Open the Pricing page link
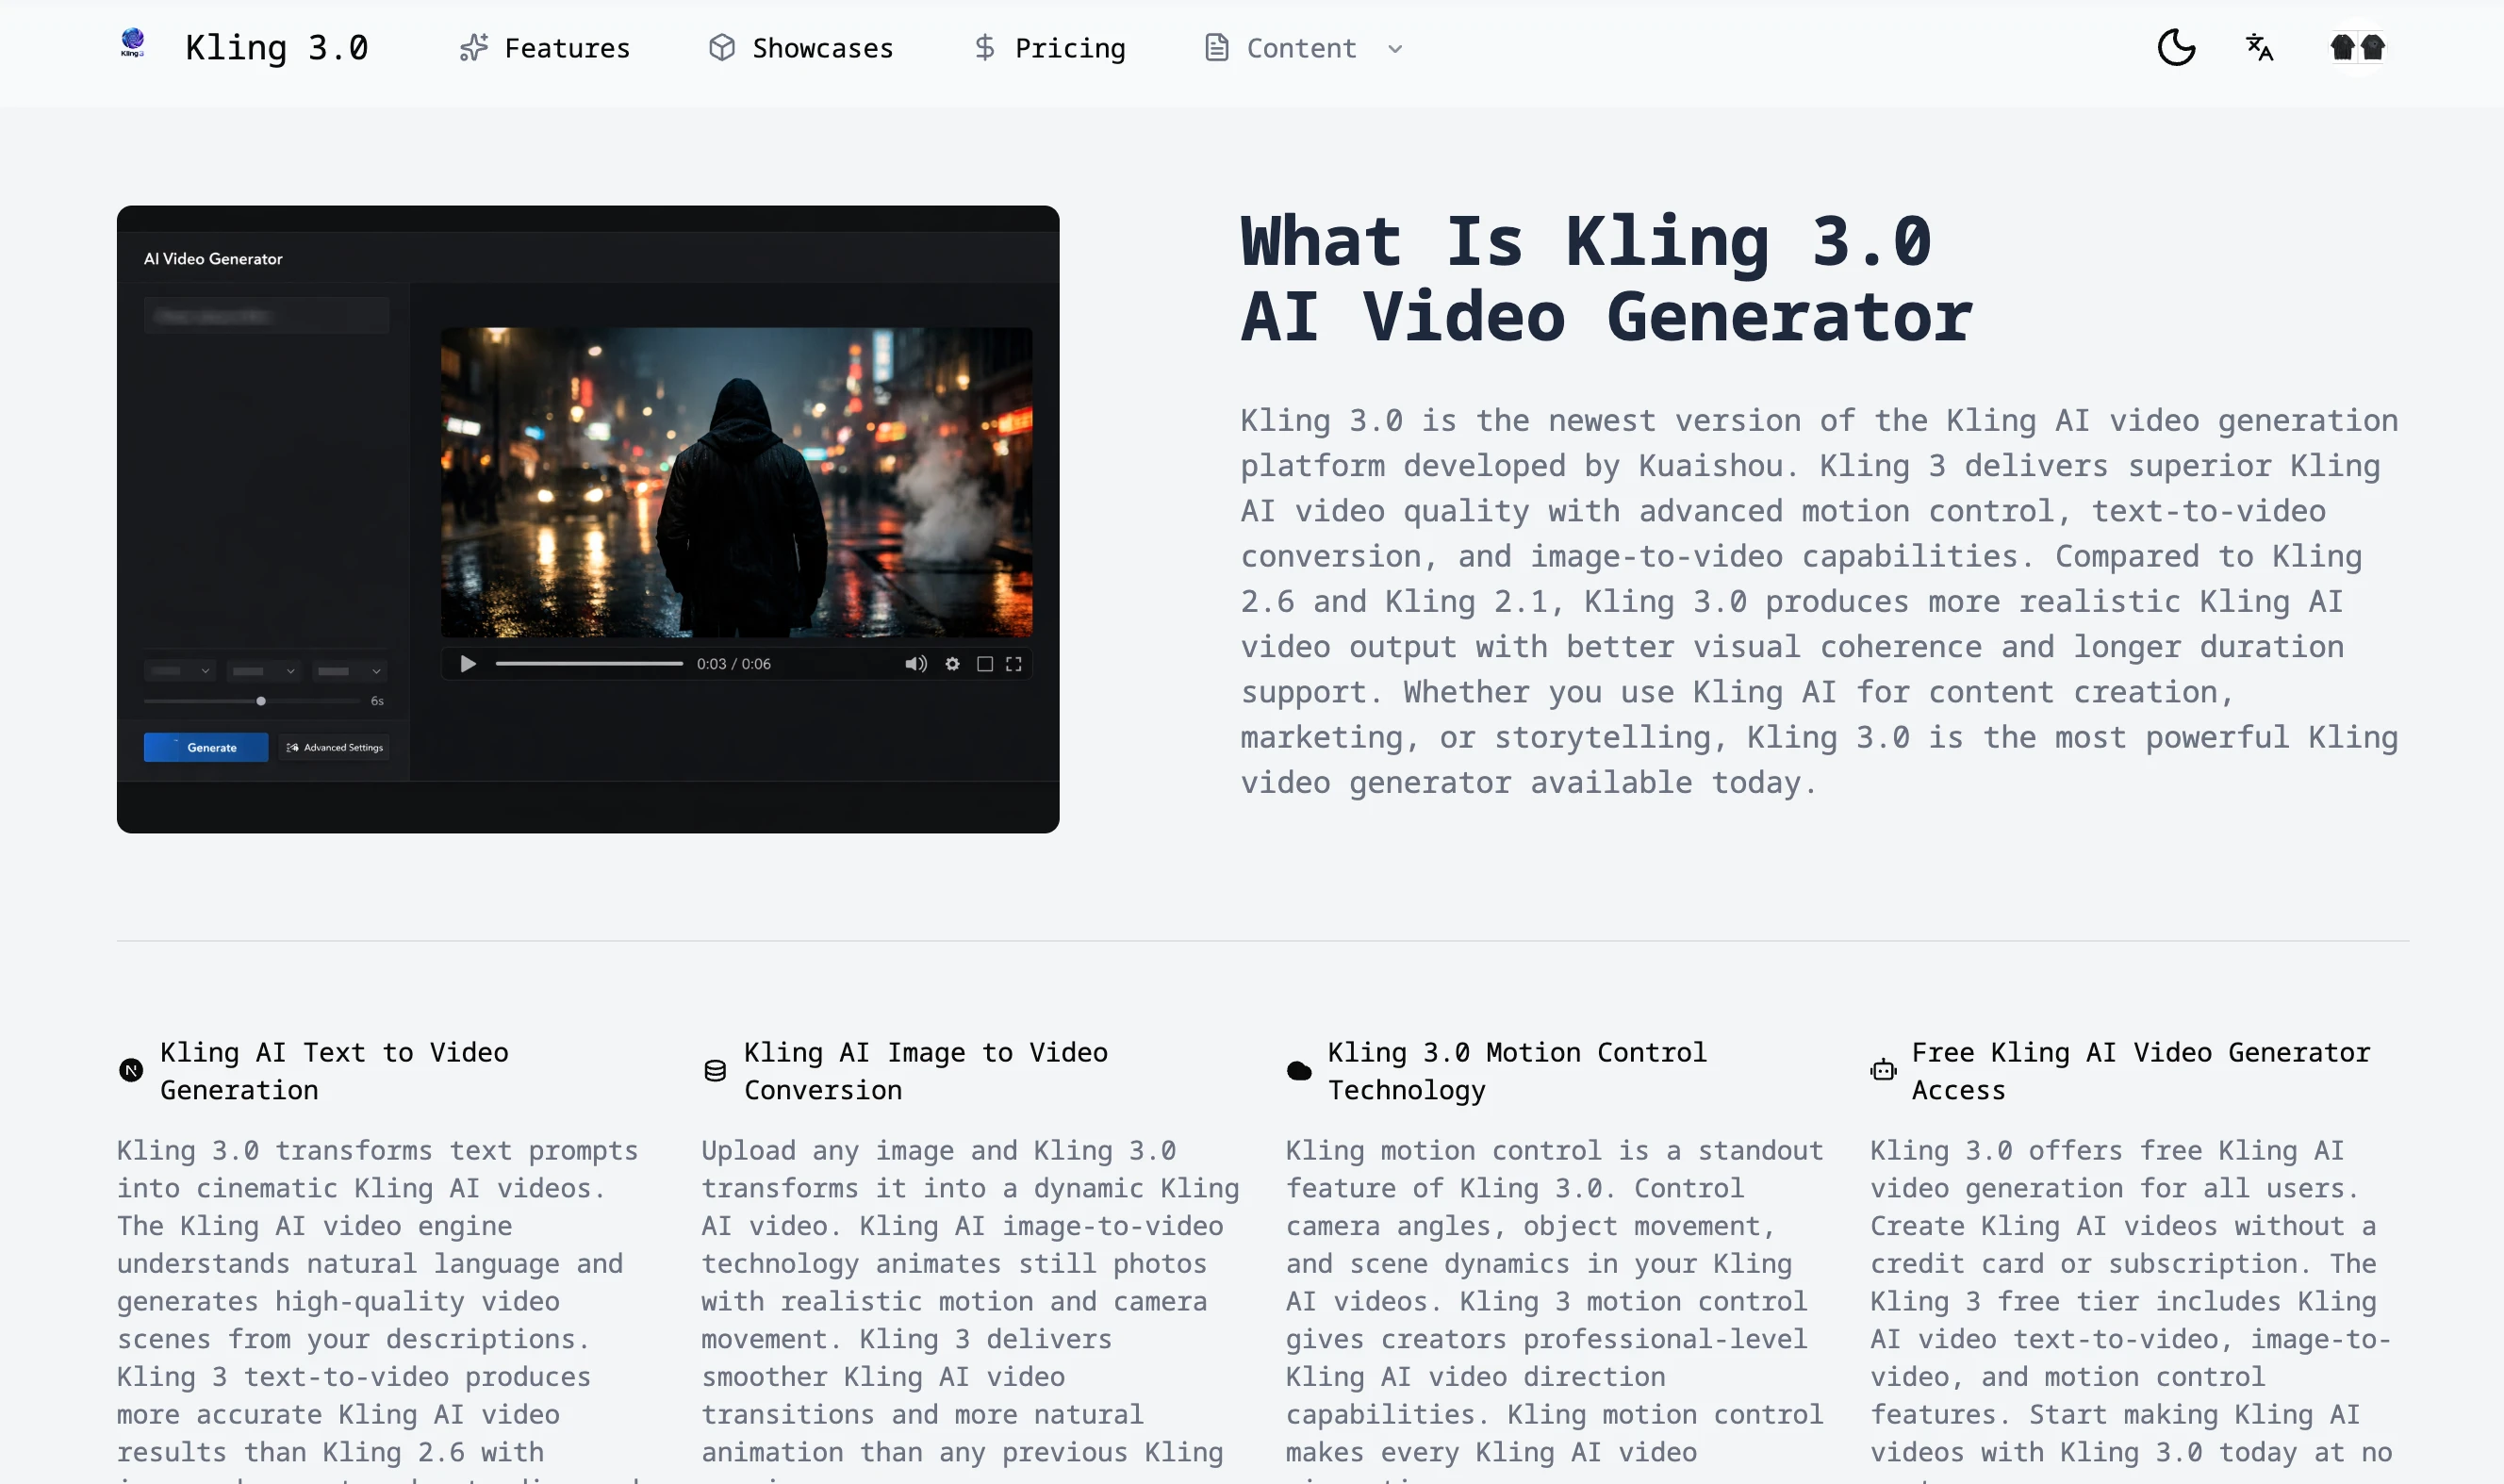 click(1069, 48)
